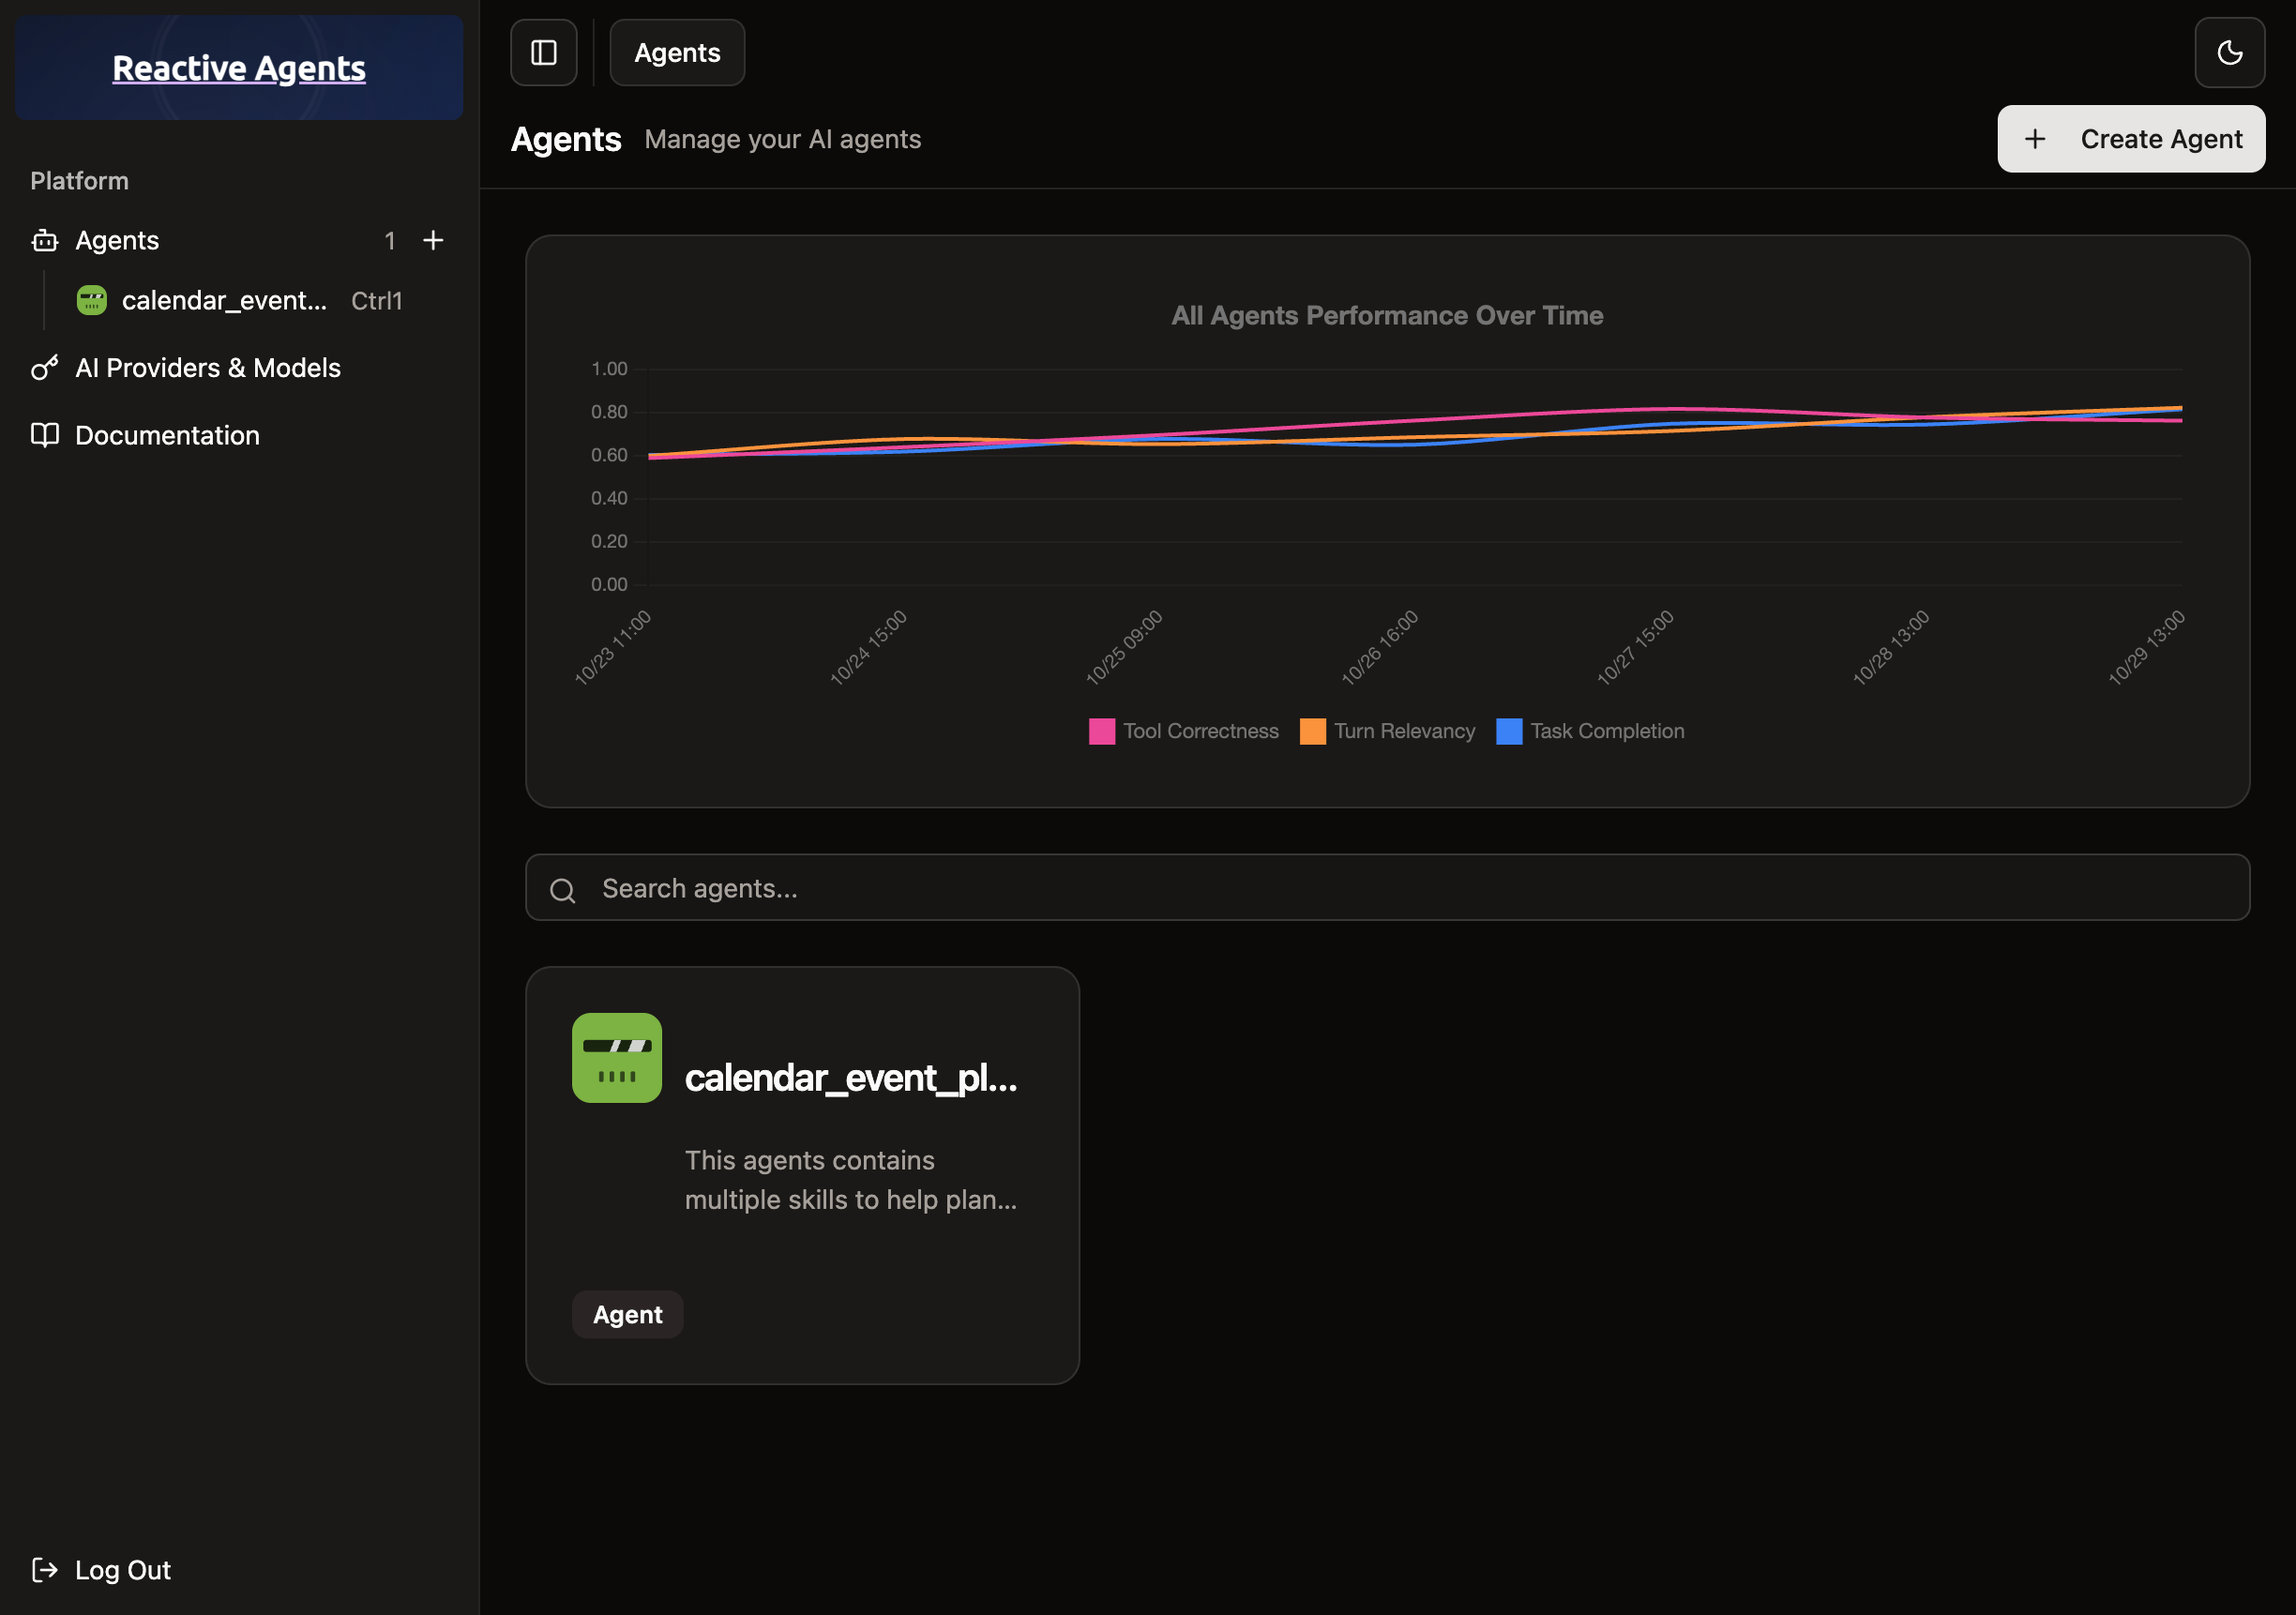Click the magnifier icon in the search bar
This screenshot has width=2296, height=1615.
[563, 888]
